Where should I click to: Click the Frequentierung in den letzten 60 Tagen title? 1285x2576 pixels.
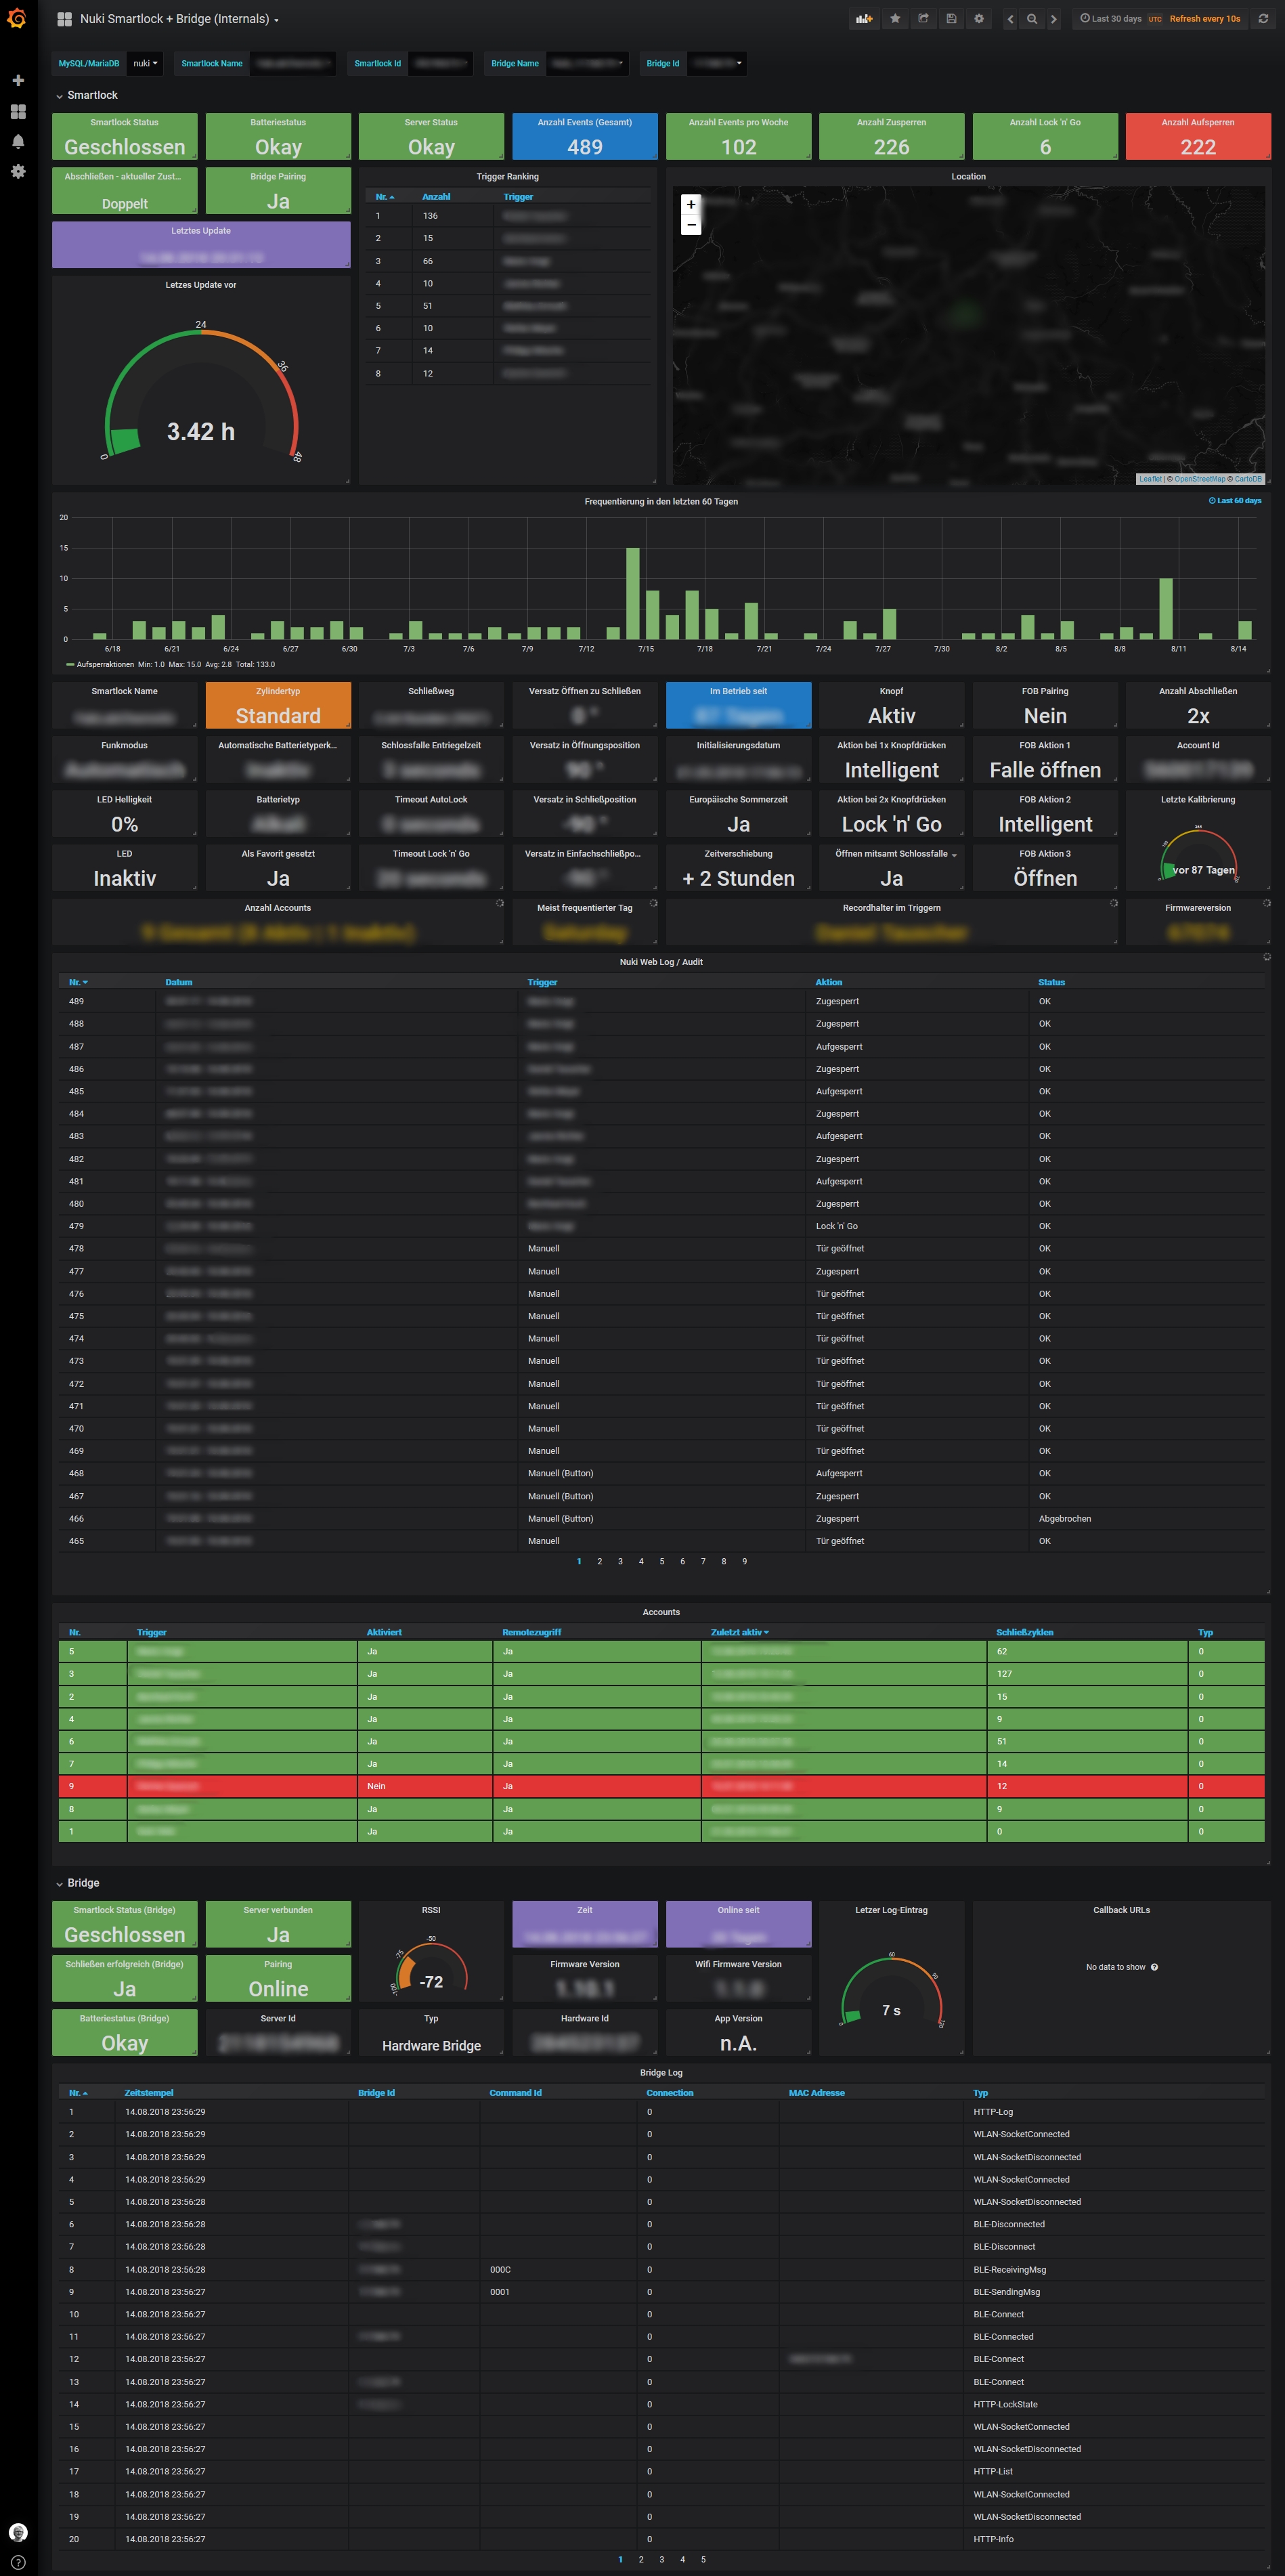click(x=661, y=502)
